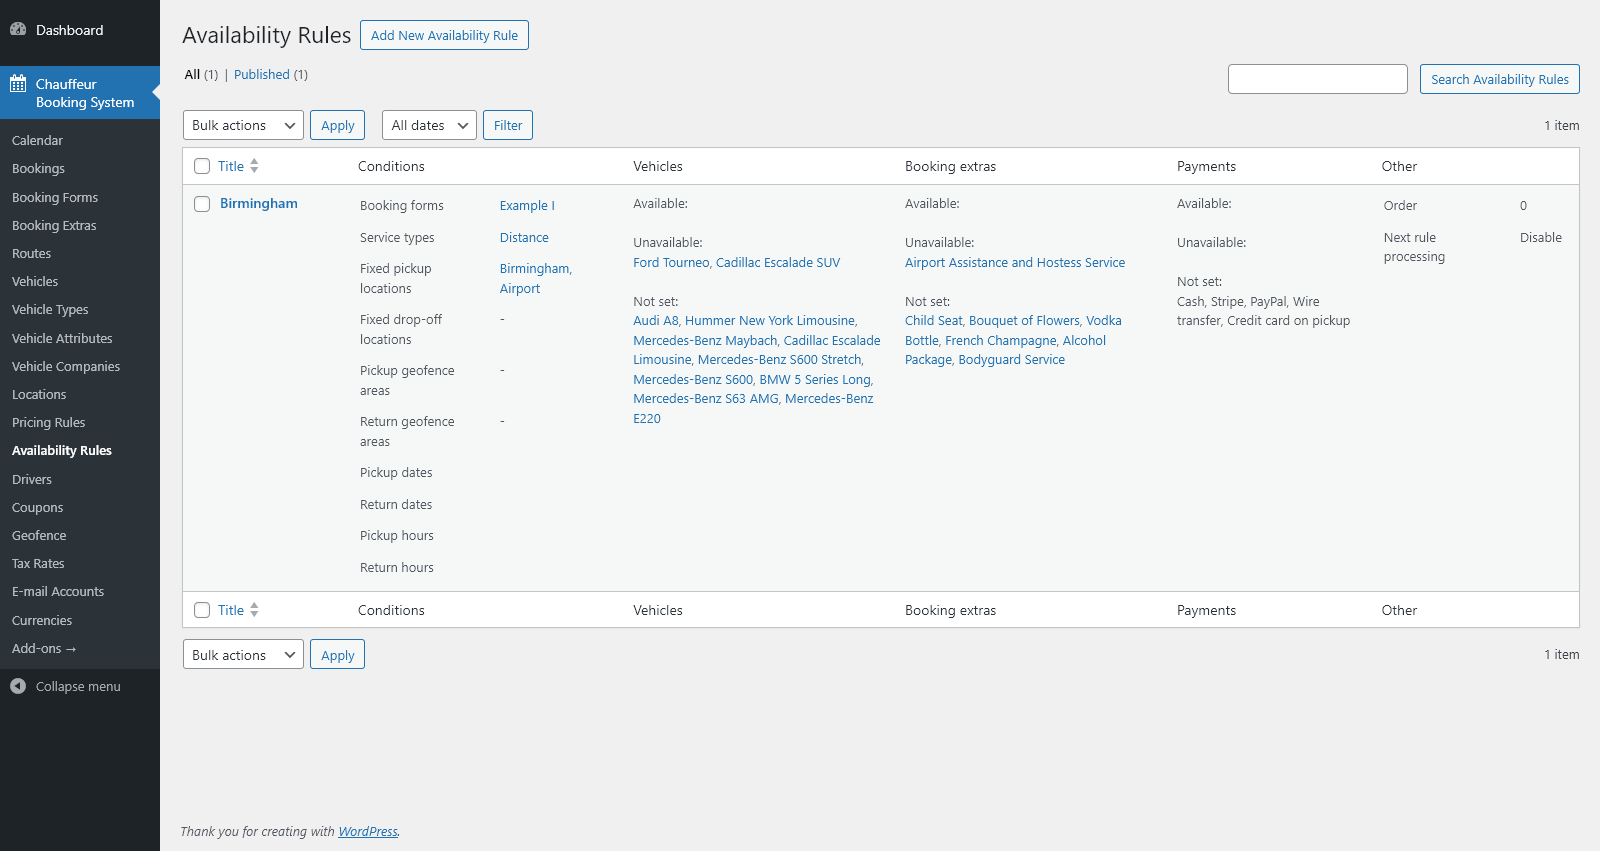The width and height of the screenshot is (1600, 851).
Task: Click the Filter button
Action: tap(508, 125)
